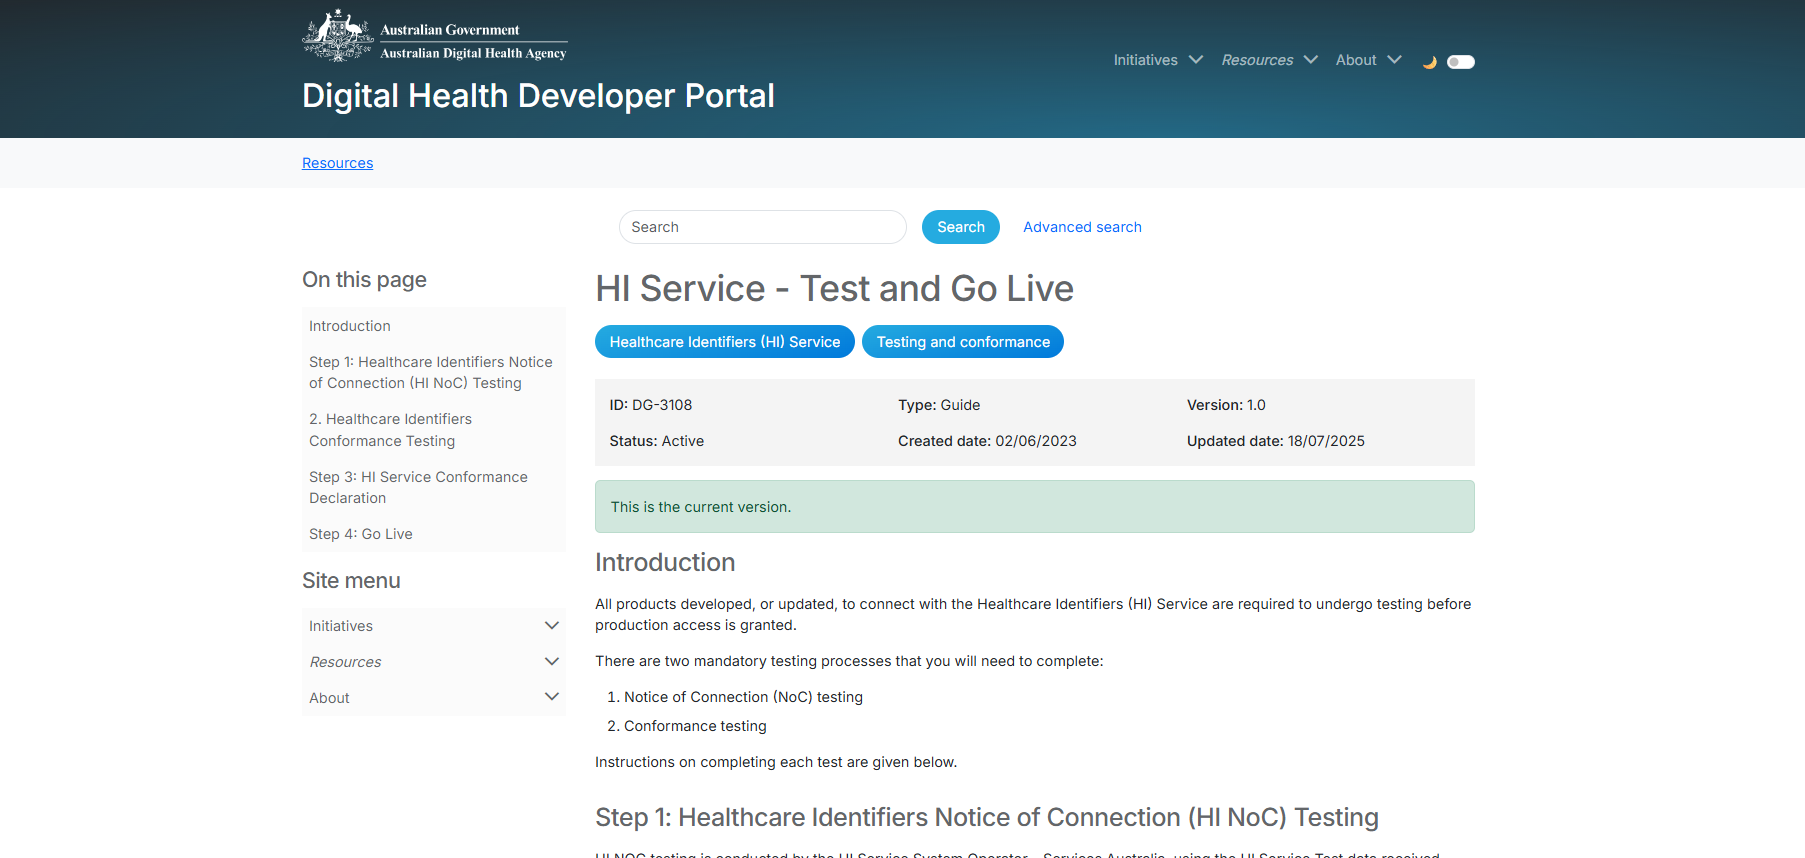Open Resources in the Site menu
This screenshot has width=1805, height=858.
point(345,662)
